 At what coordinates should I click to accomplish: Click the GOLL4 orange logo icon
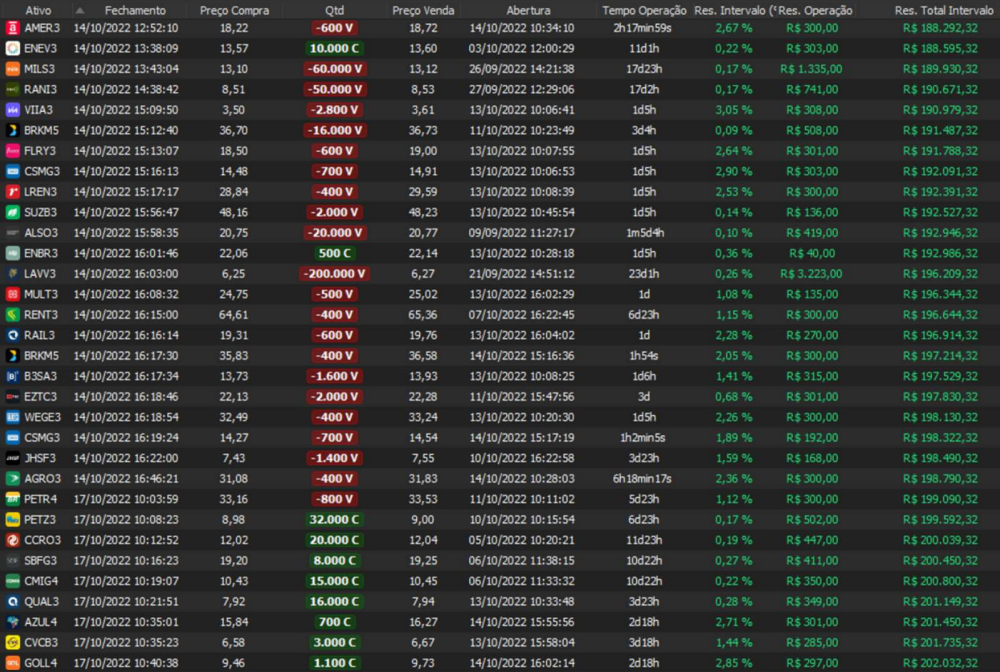point(12,663)
